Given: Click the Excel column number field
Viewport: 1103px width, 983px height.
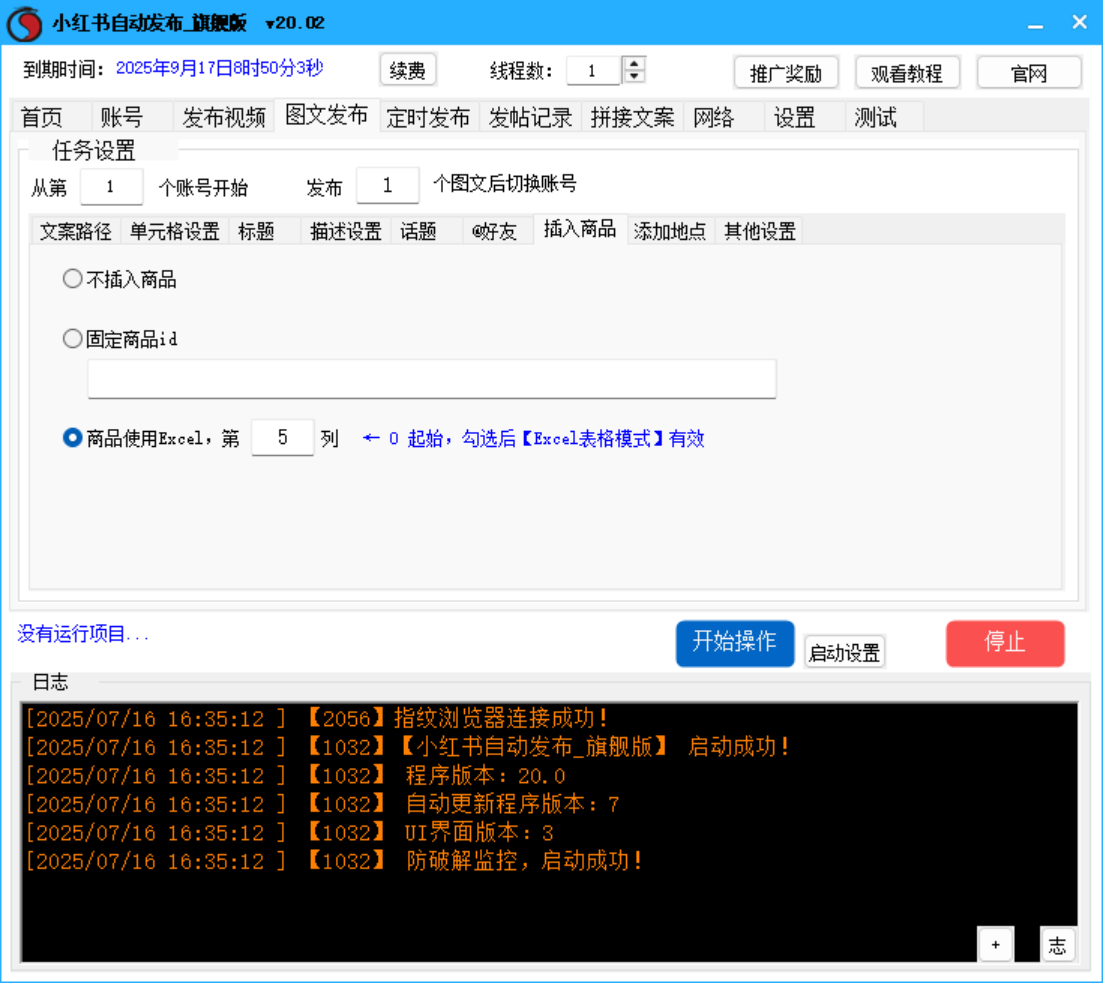Looking at the screenshot, I should point(283,438).
